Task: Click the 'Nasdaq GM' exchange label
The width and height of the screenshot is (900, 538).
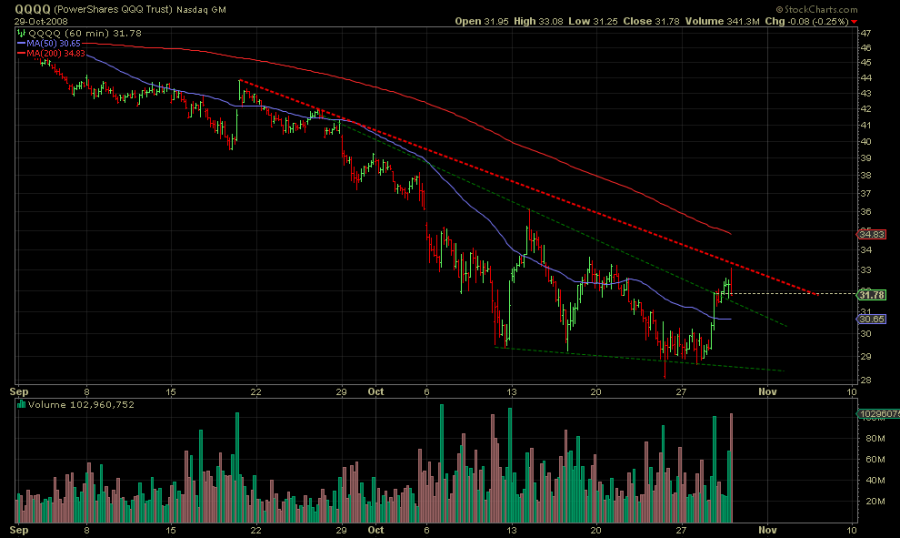Action: click(201, 10)
